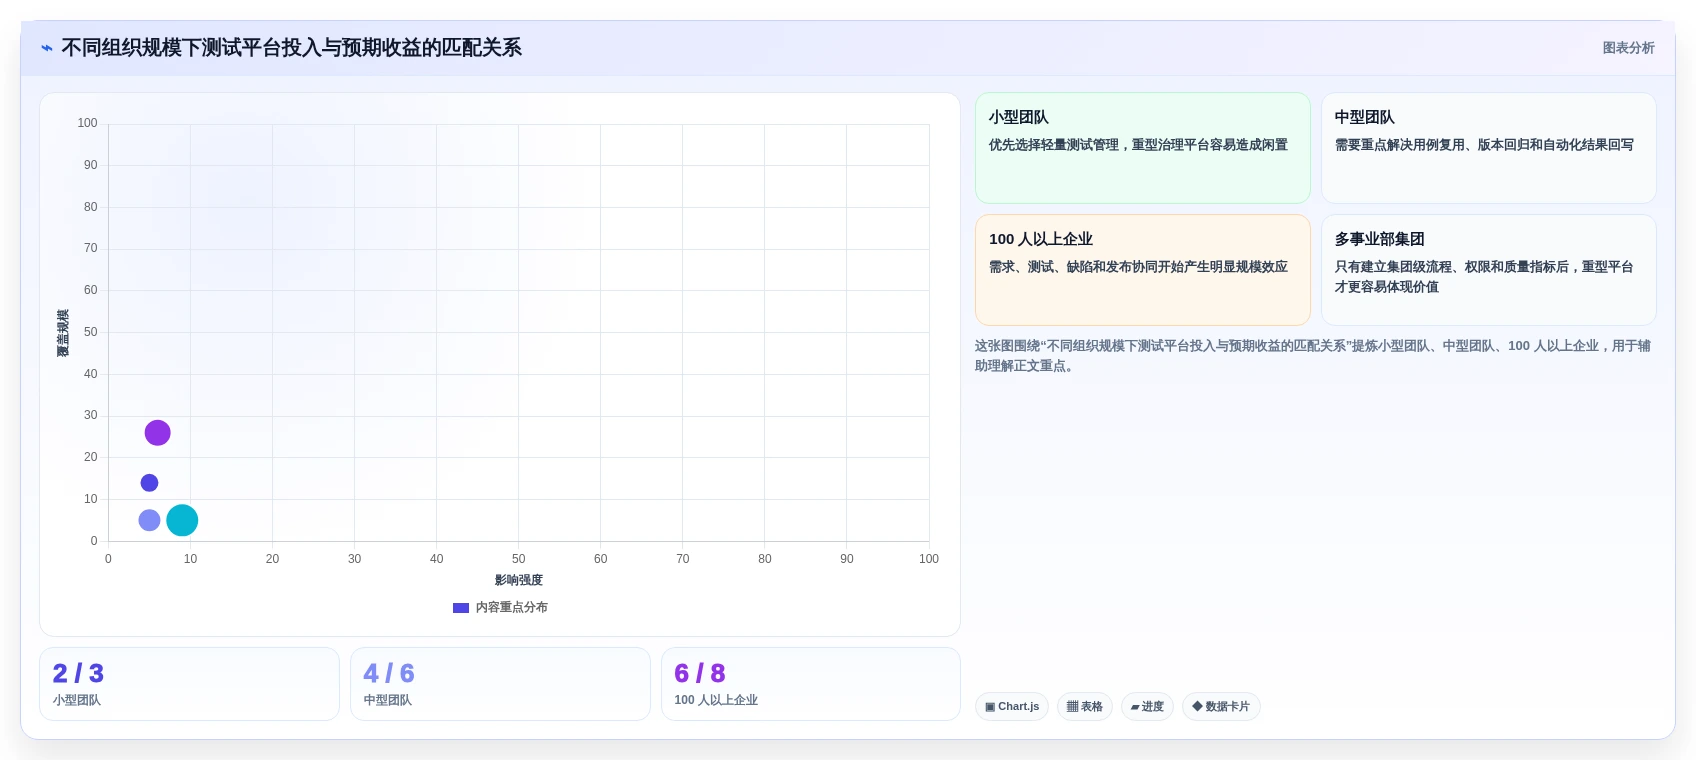Click the 覆盖规模 y-axis title
Screen dimensions: 1696x760
pyautogui.click(x=63, y=333)
